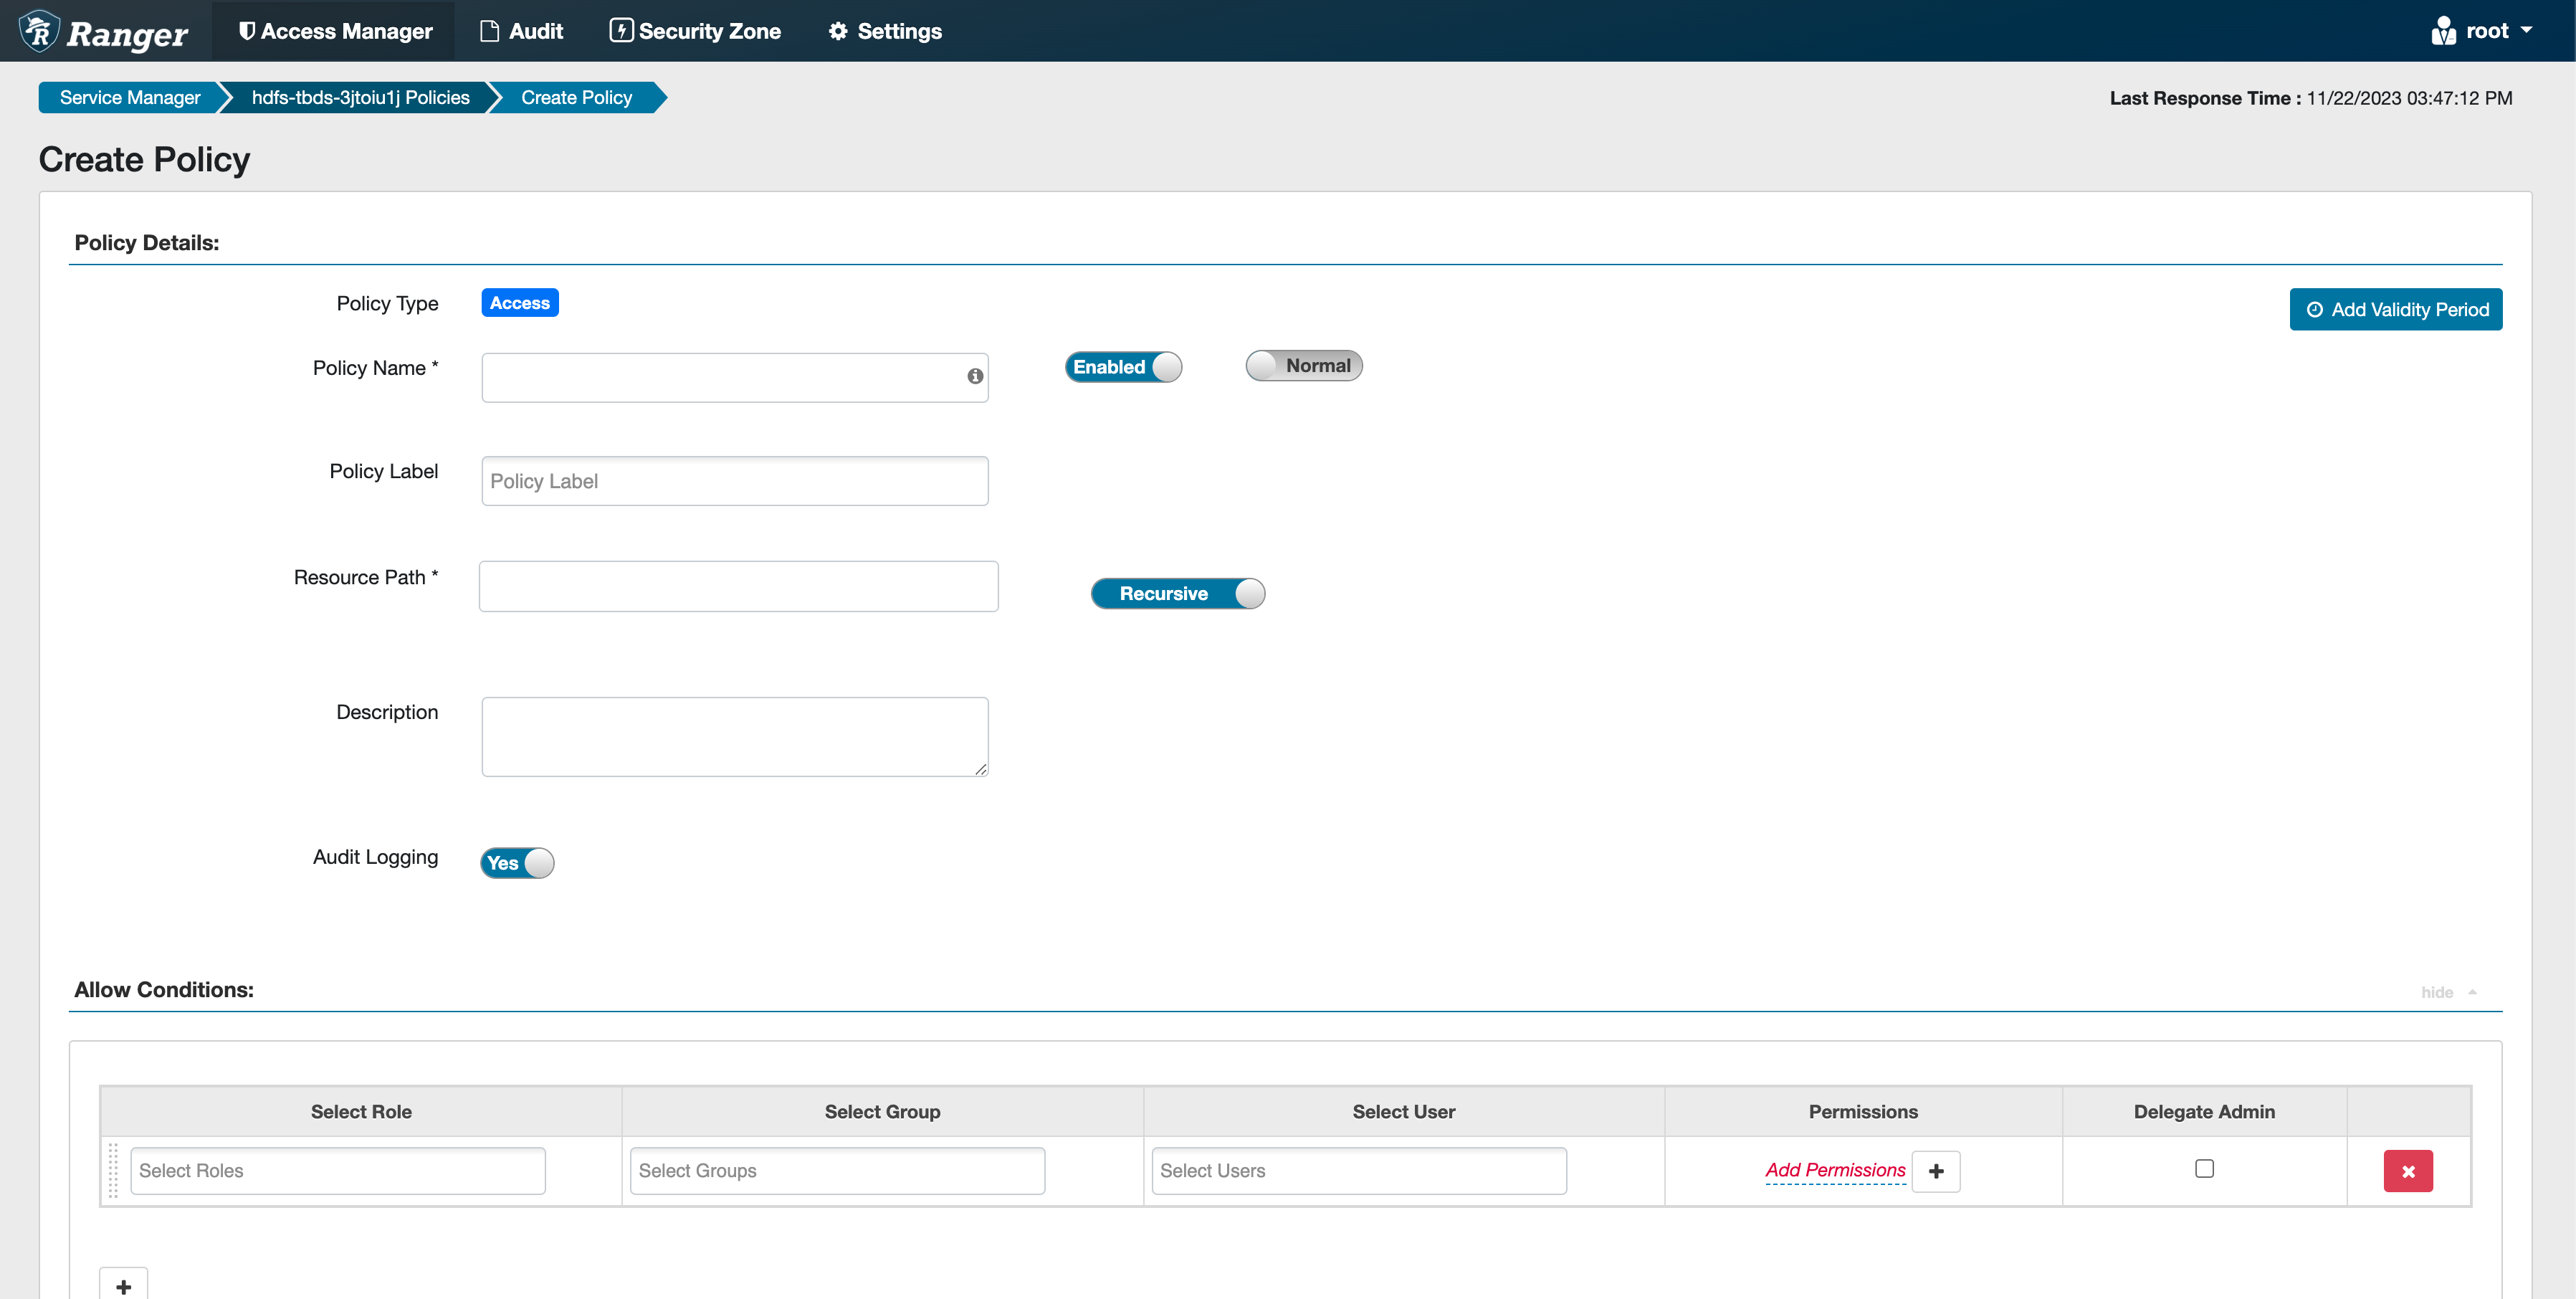Open the Select Roles dropdown

click(338, 1171)
